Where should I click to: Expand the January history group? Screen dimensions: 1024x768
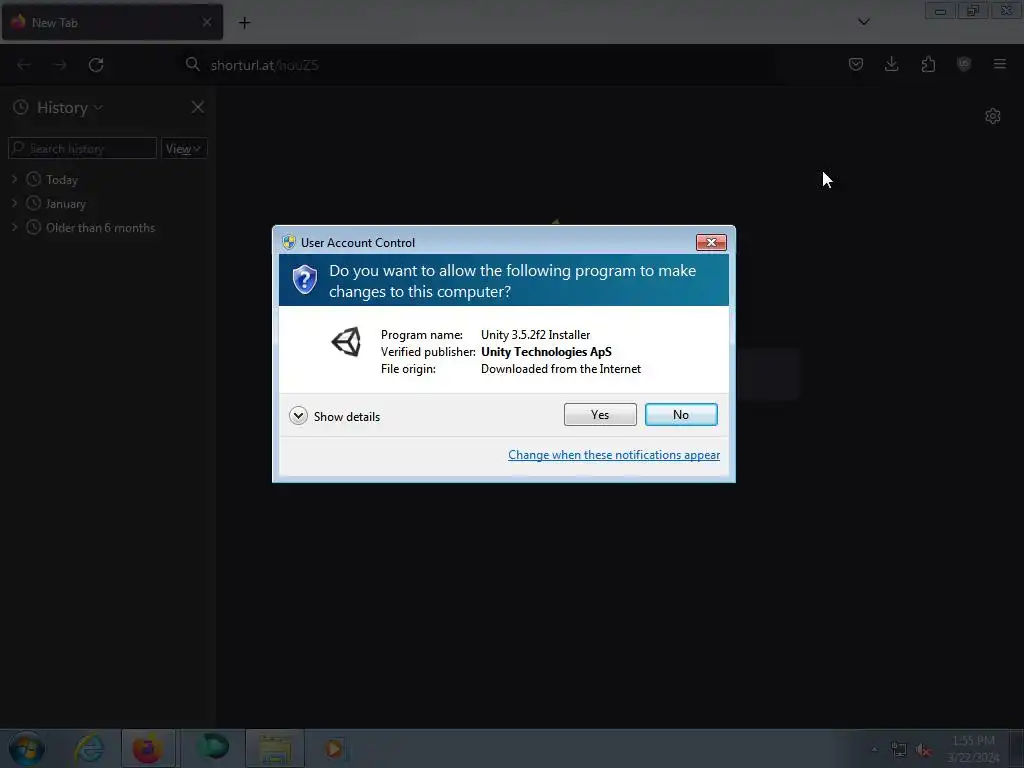pyautogui.click(x=14, y=203)
